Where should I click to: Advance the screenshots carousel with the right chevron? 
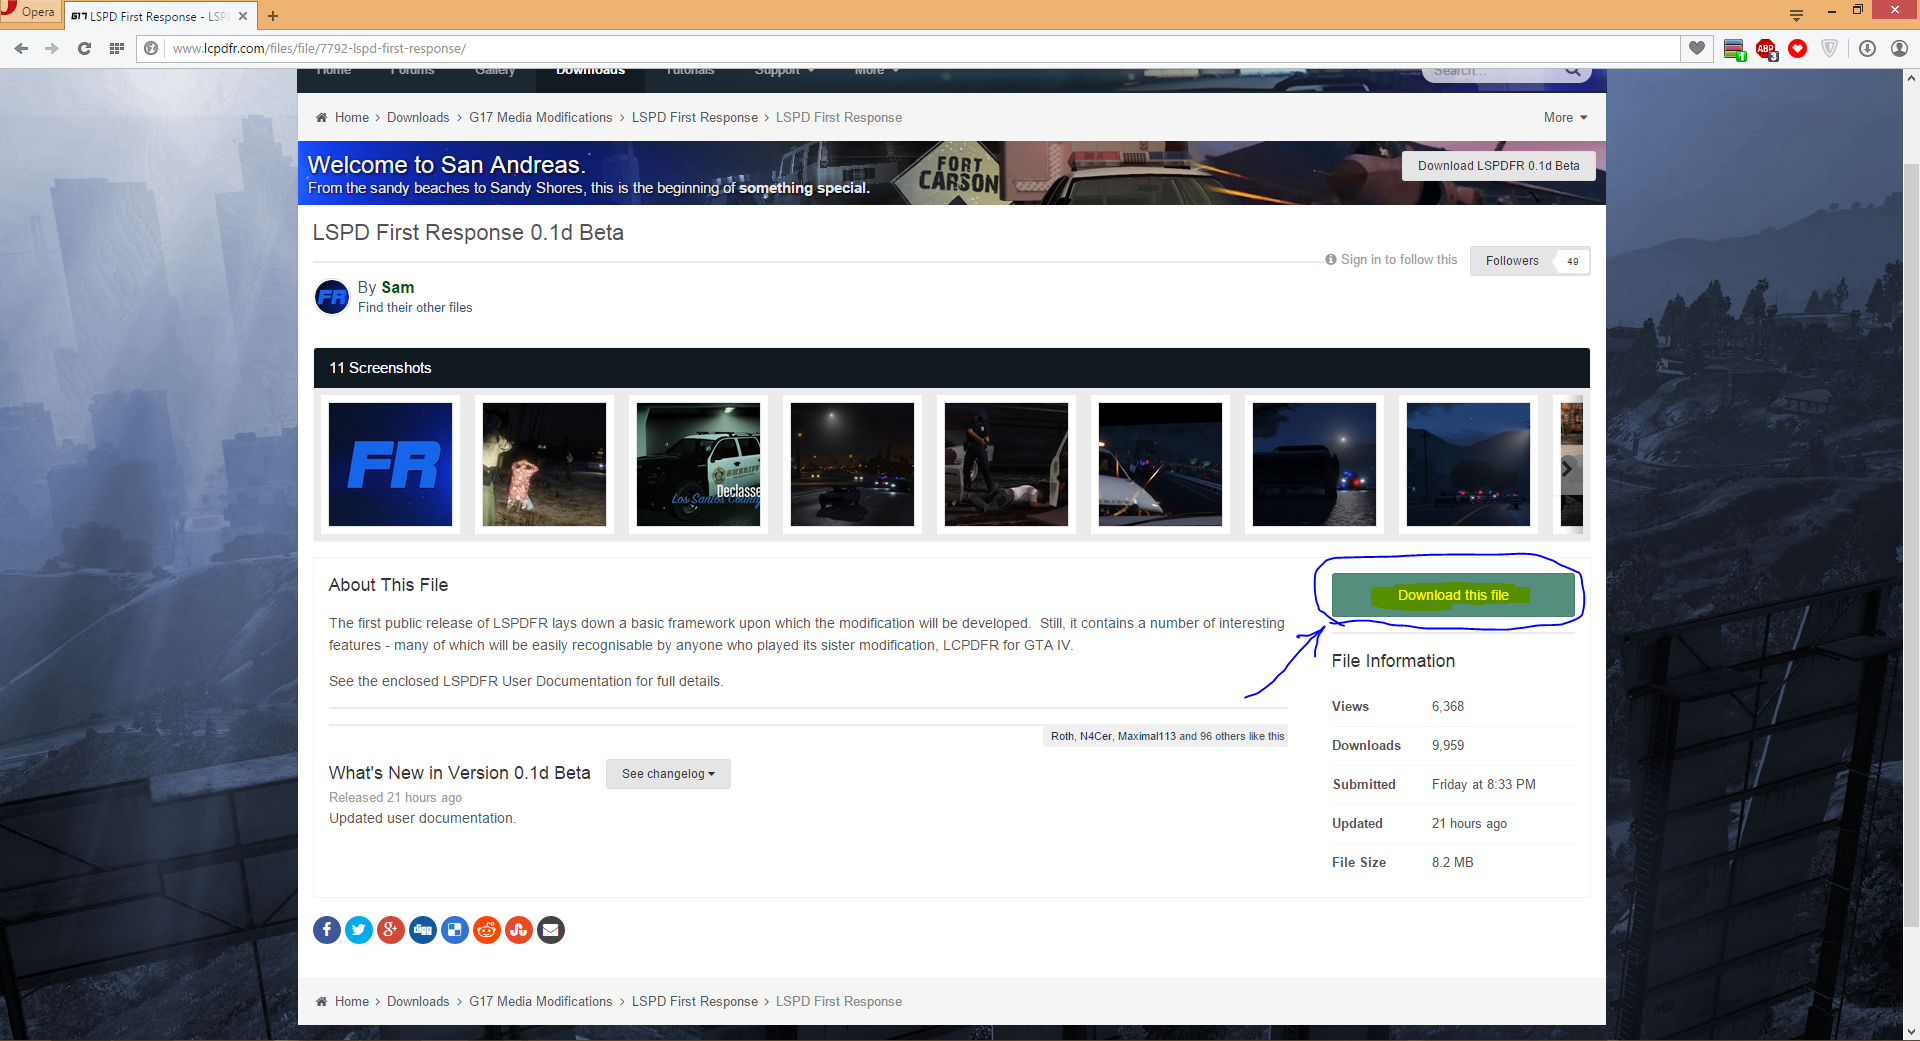coord(1567,468)
